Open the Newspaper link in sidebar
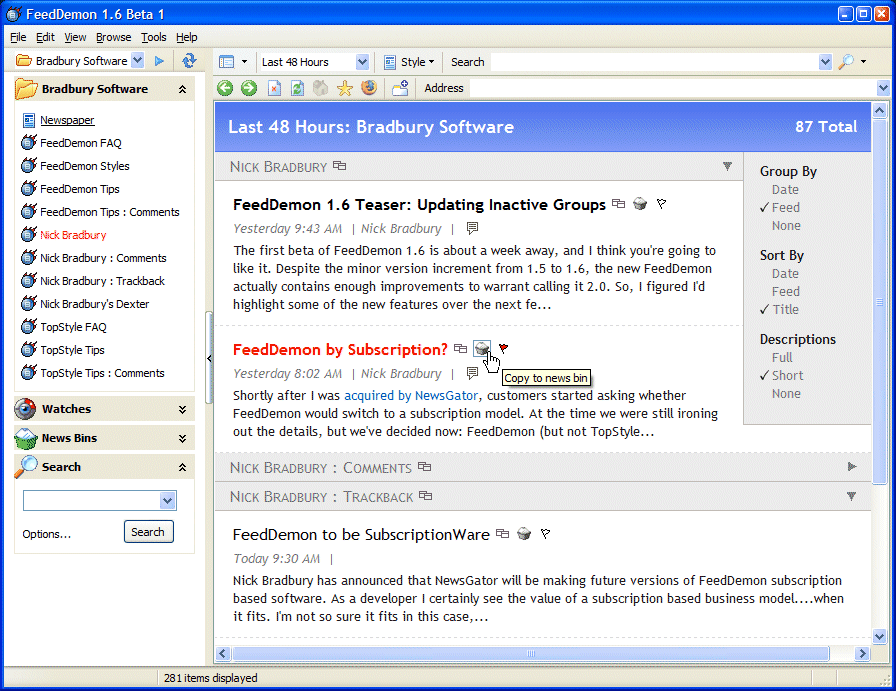 67,120
